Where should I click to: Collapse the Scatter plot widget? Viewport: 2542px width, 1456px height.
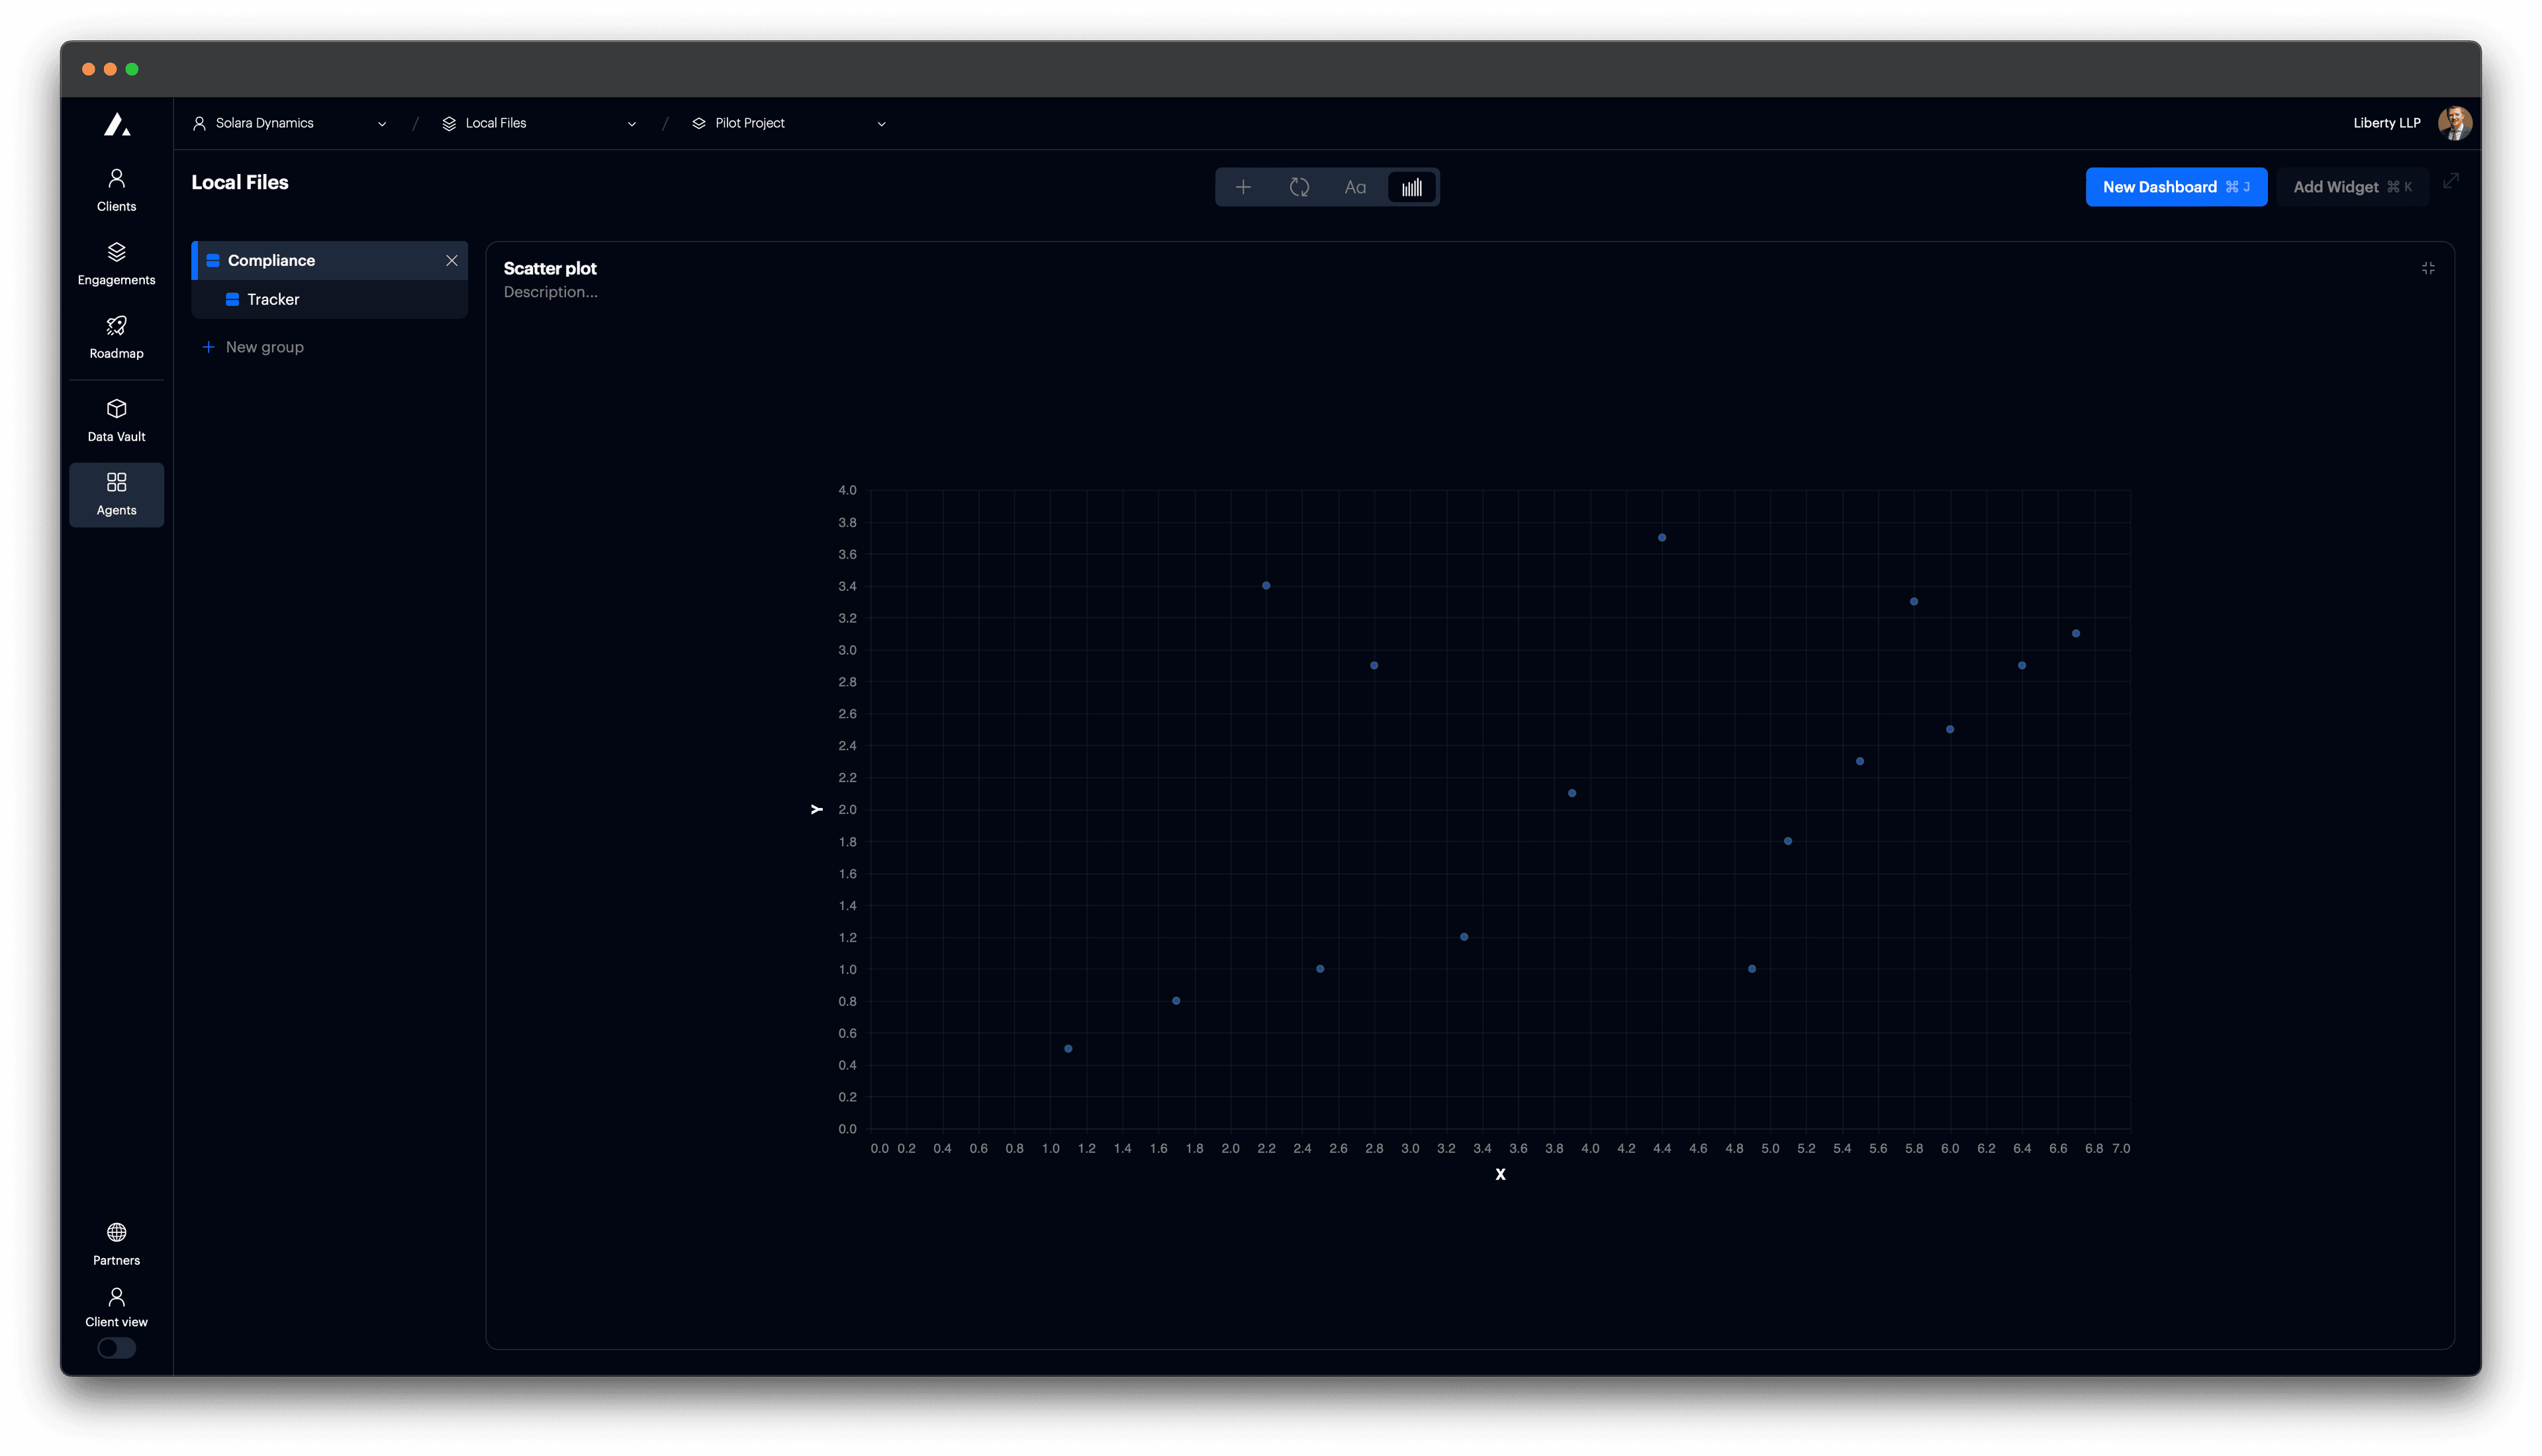click(x=2429, y=268)
